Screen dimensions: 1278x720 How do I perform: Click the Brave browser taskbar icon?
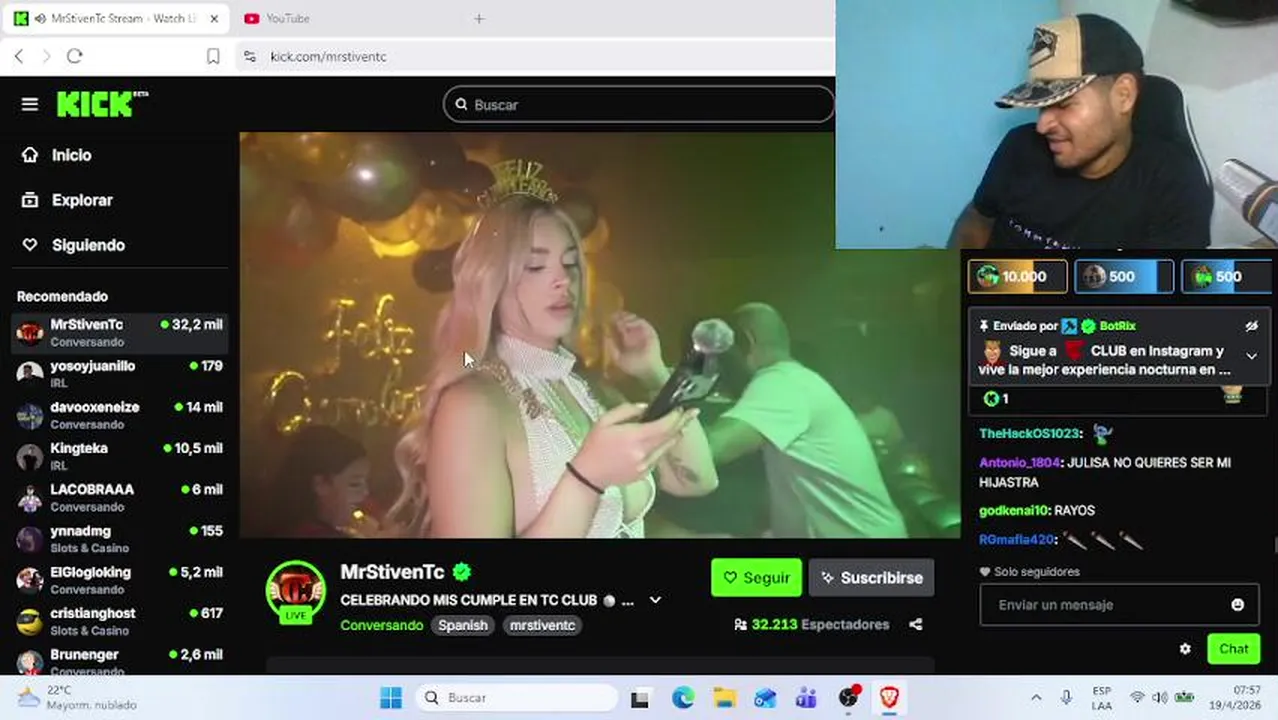[x=889, y=697]
